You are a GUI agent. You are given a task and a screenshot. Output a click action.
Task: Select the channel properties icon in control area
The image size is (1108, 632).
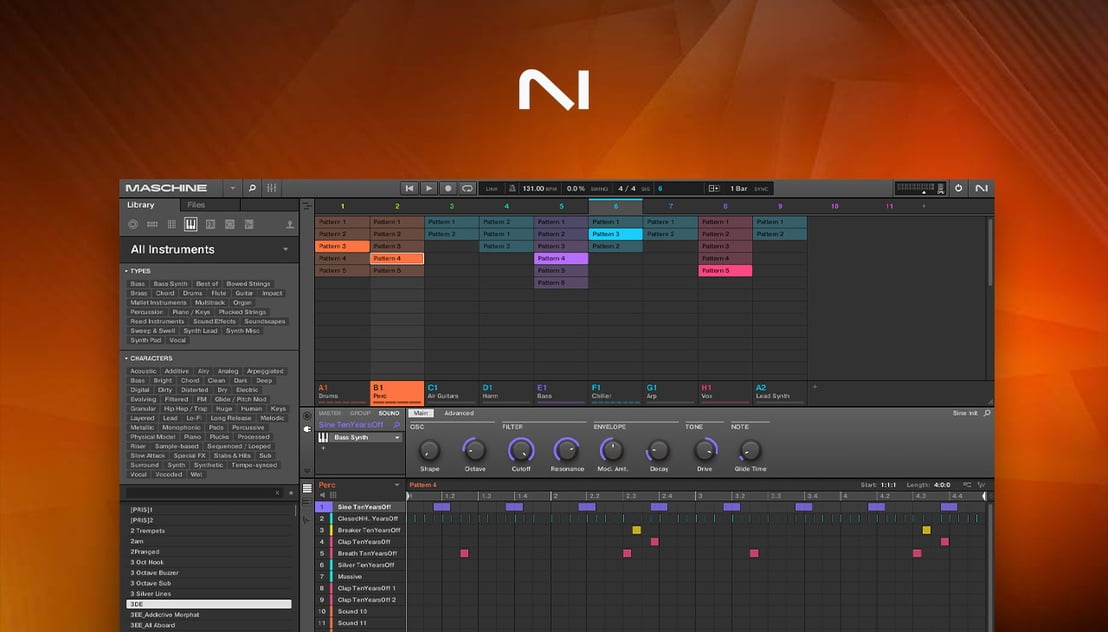(307, 416)
